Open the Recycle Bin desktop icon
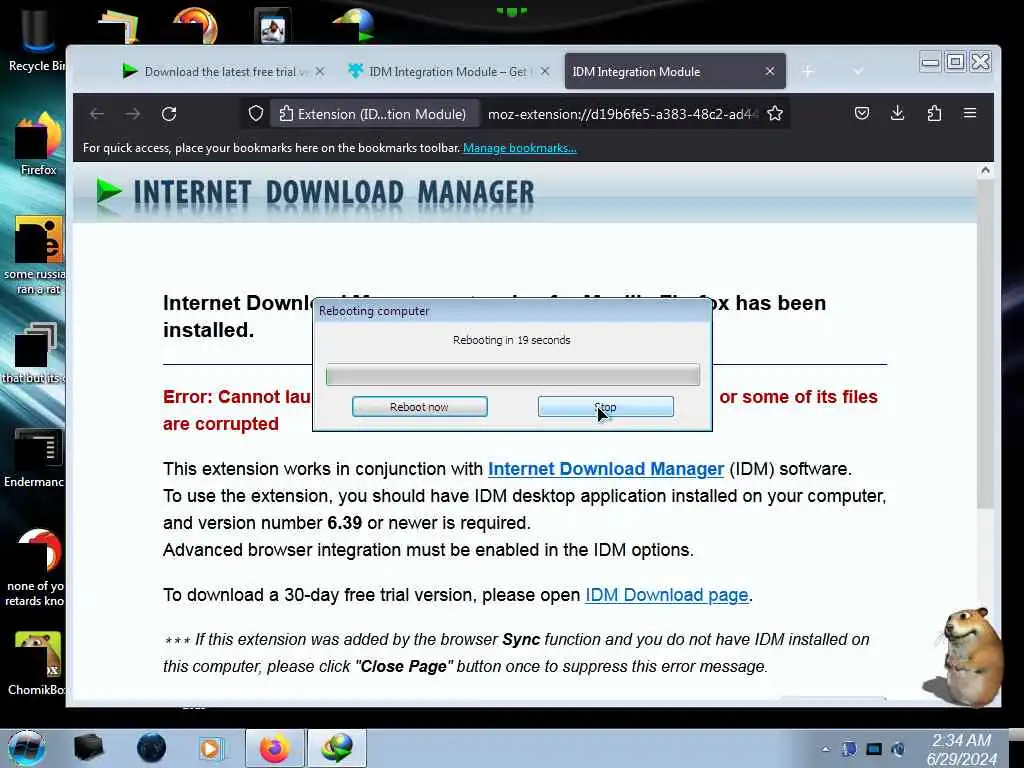The image size is (1024, 768). tap(37, 39)
